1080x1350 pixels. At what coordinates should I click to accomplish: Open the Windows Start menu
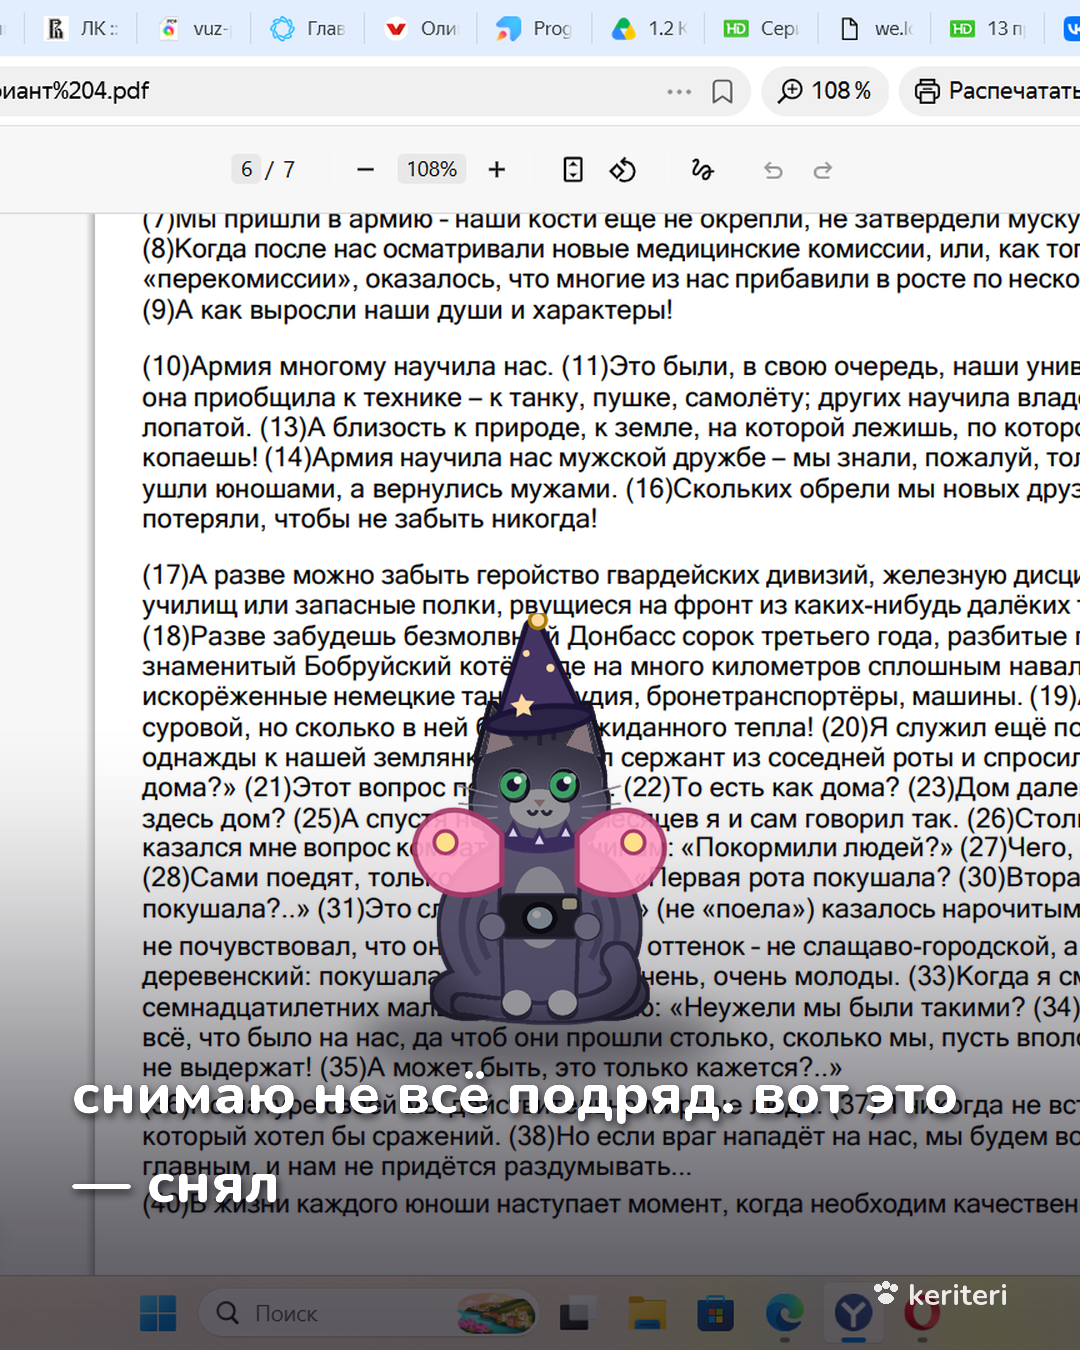(x=158, y=1313)
